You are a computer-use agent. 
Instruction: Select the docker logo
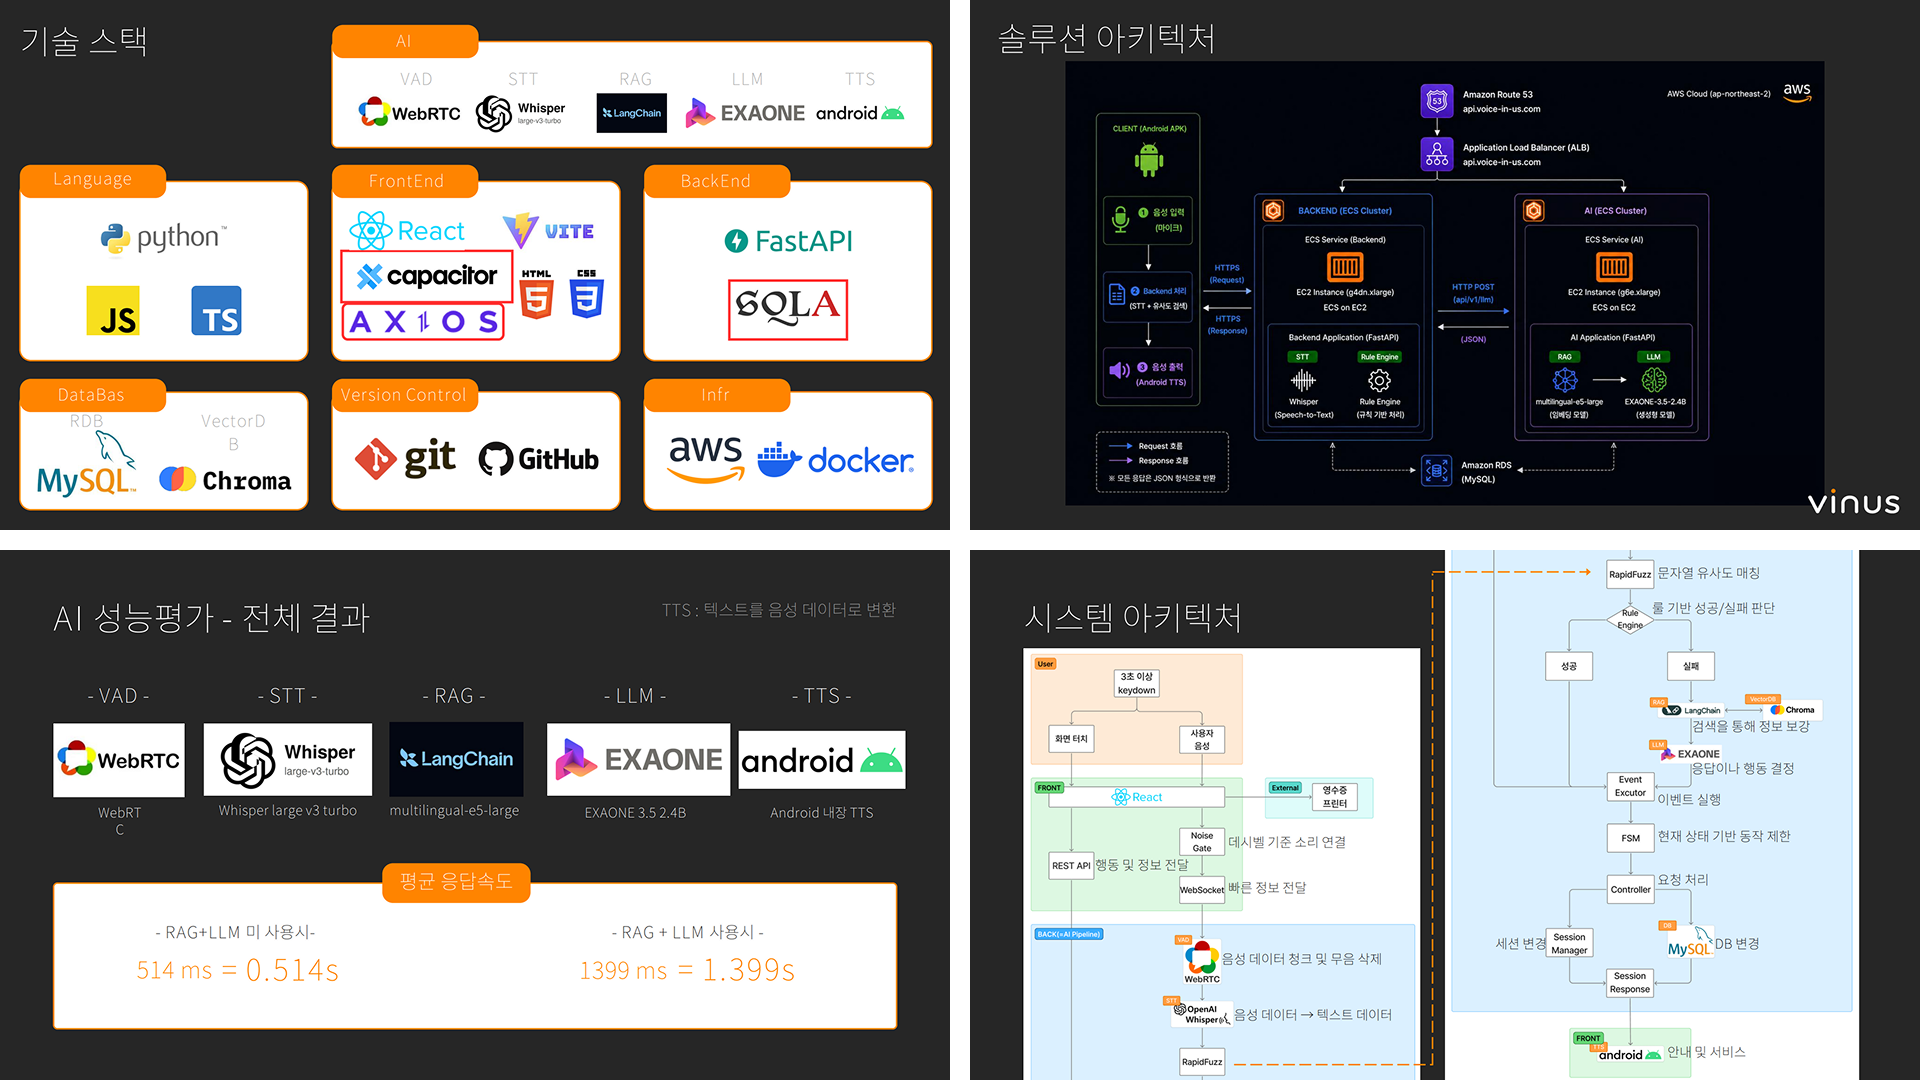(836, 460)
